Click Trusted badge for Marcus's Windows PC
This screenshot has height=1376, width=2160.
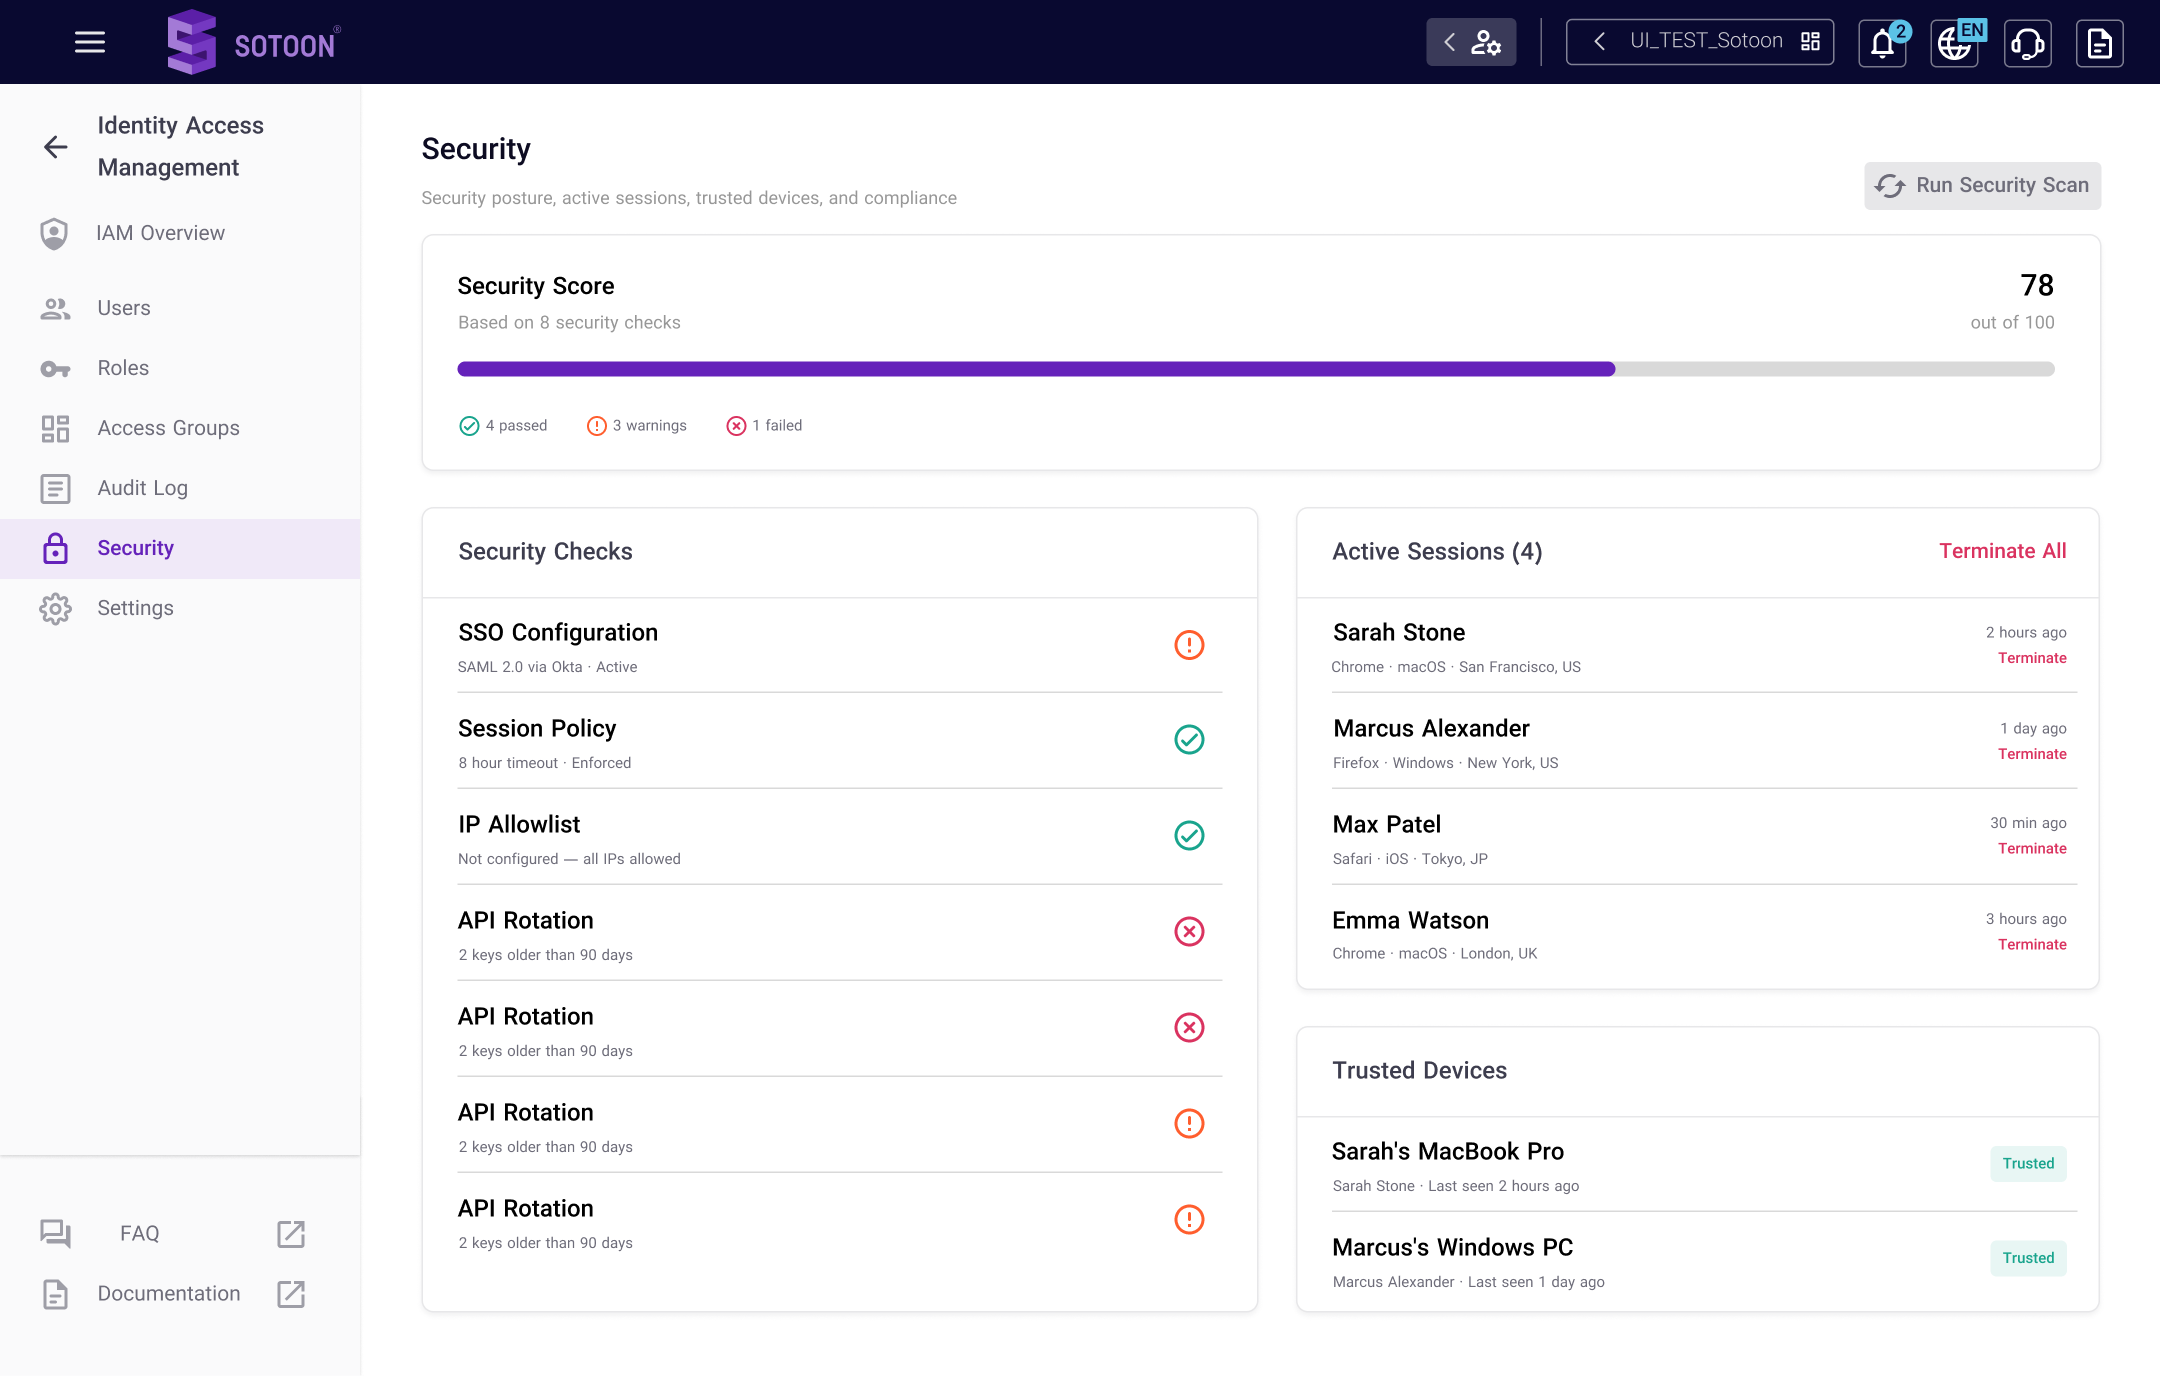click(x=2028, y=1258)
